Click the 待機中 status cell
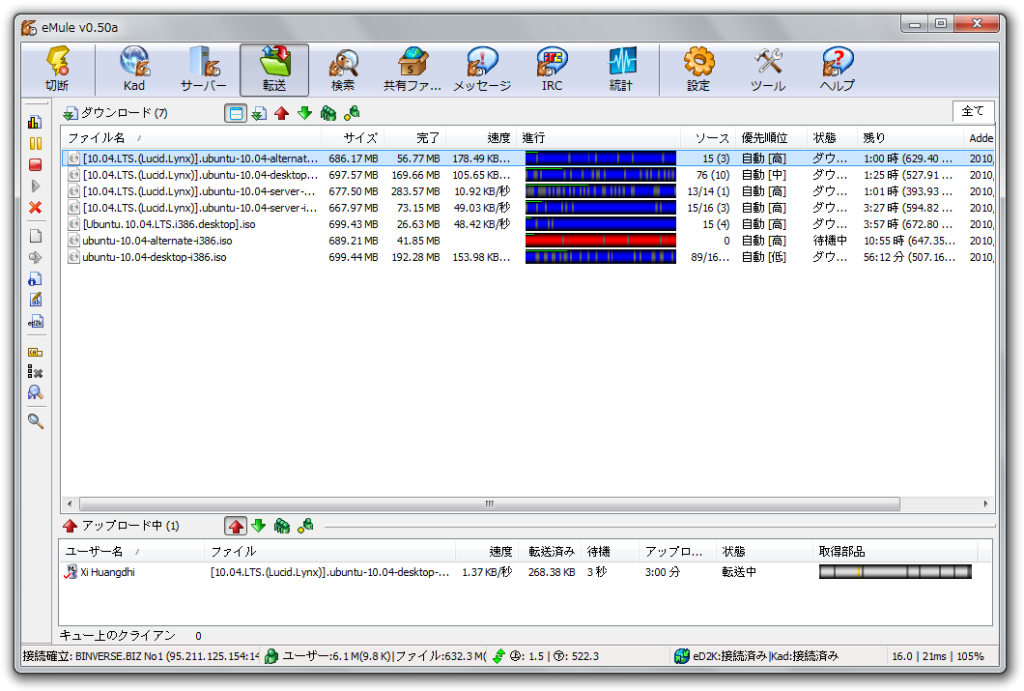 tap(829, 240)
